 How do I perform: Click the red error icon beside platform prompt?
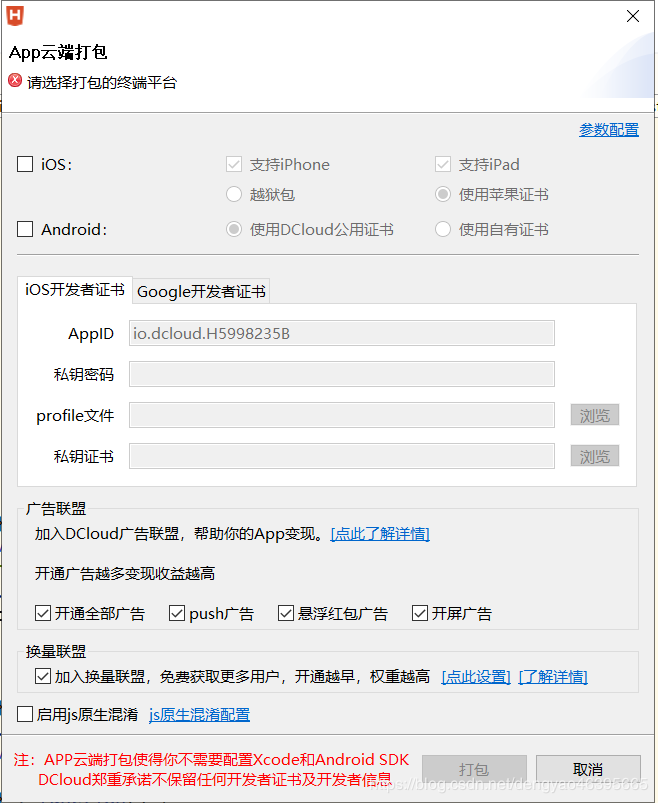click(x=15, y=80)
